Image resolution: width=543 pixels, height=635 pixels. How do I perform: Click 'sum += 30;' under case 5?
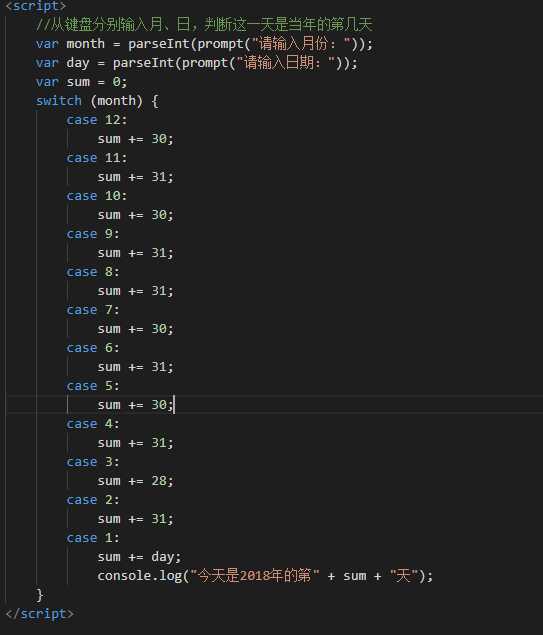[x=135, y=405]
